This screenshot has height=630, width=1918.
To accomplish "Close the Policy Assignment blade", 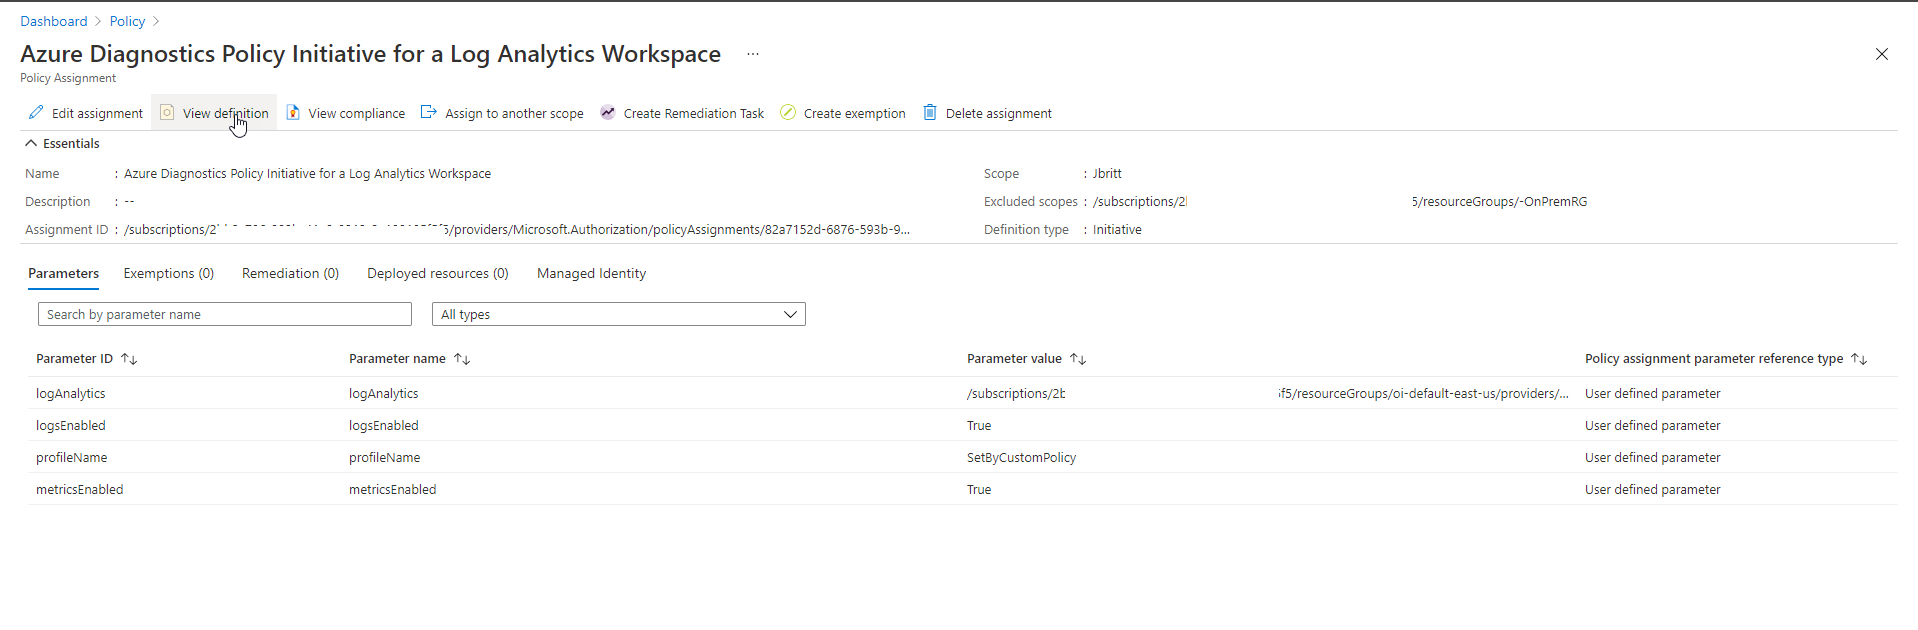I will (x=1881, y=54).
